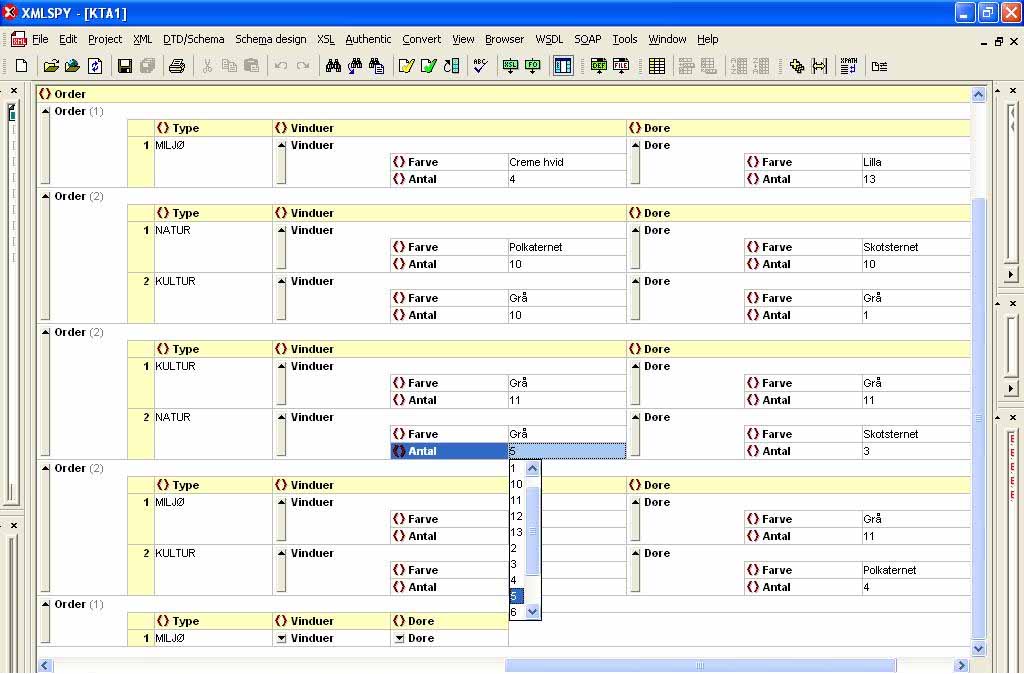This screenshot has height=674, width=1024.
Task: Click the Find binoculars icon
Action: [333, 66]
